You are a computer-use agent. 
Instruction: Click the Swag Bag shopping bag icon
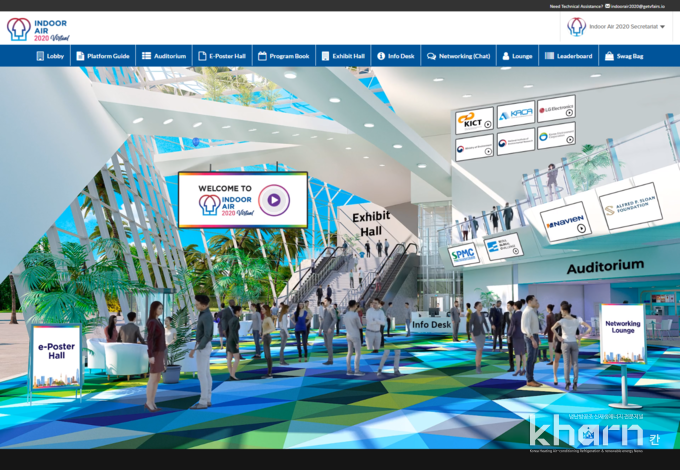coord(609,56)
